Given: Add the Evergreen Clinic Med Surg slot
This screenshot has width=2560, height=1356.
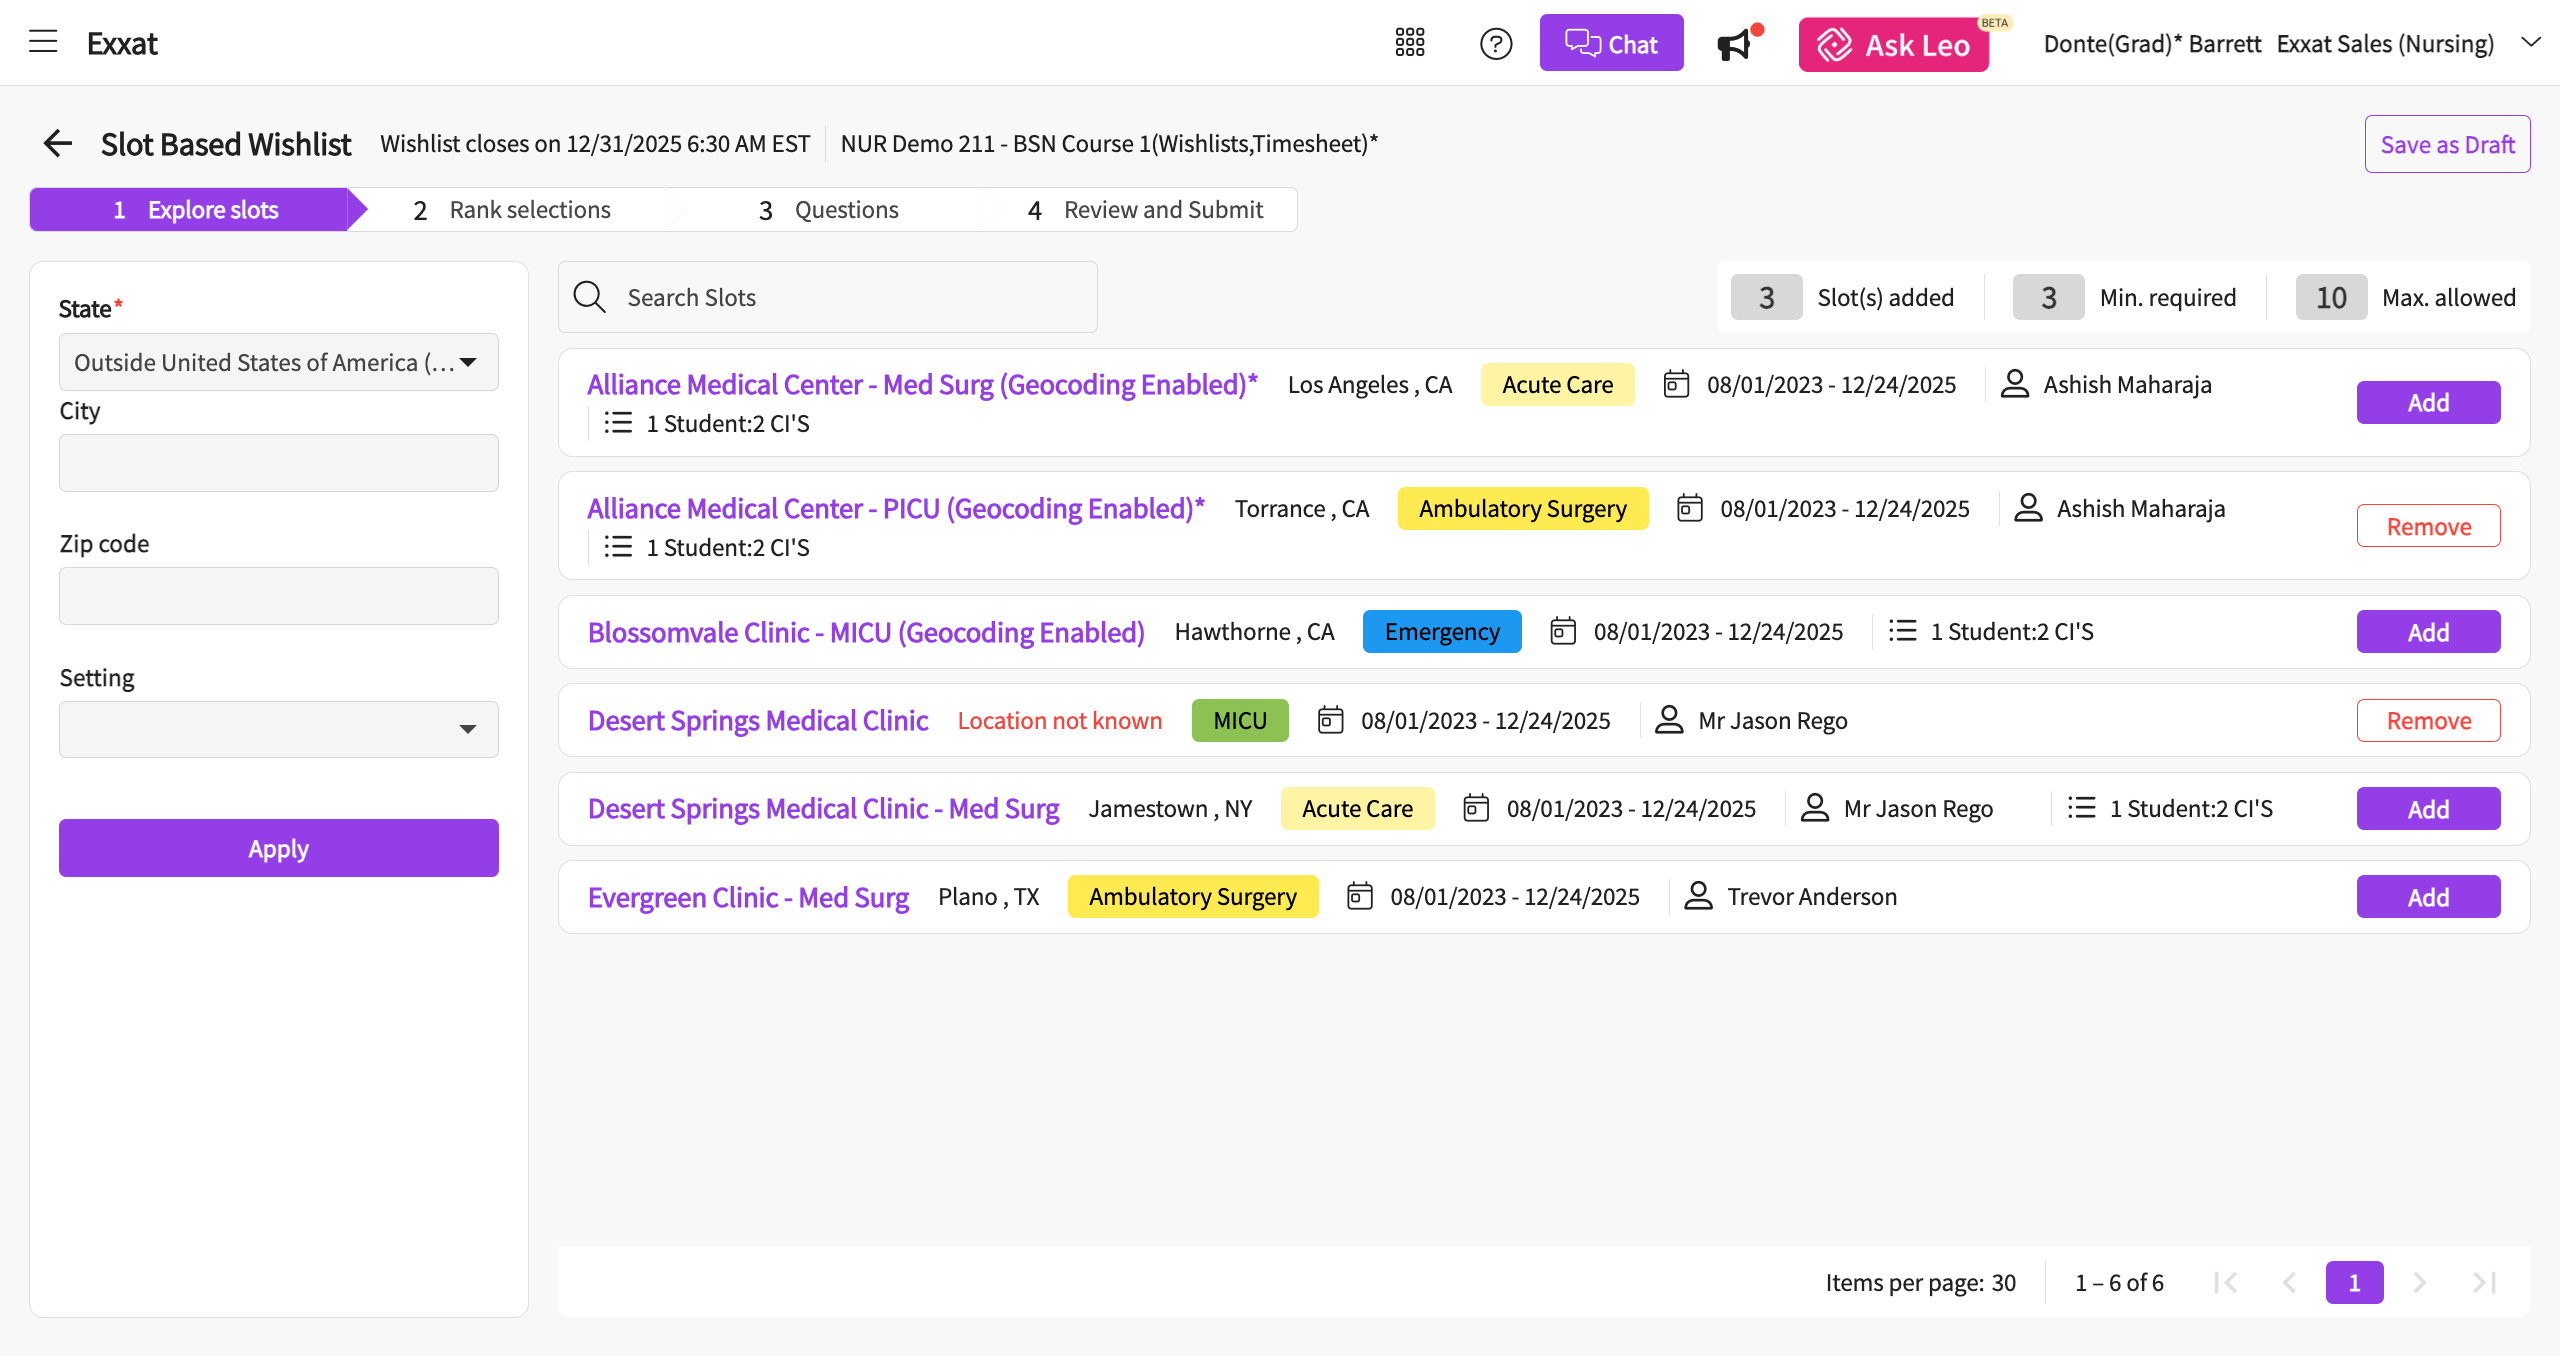Looking at the screenshot, I should coord(2428,896).
